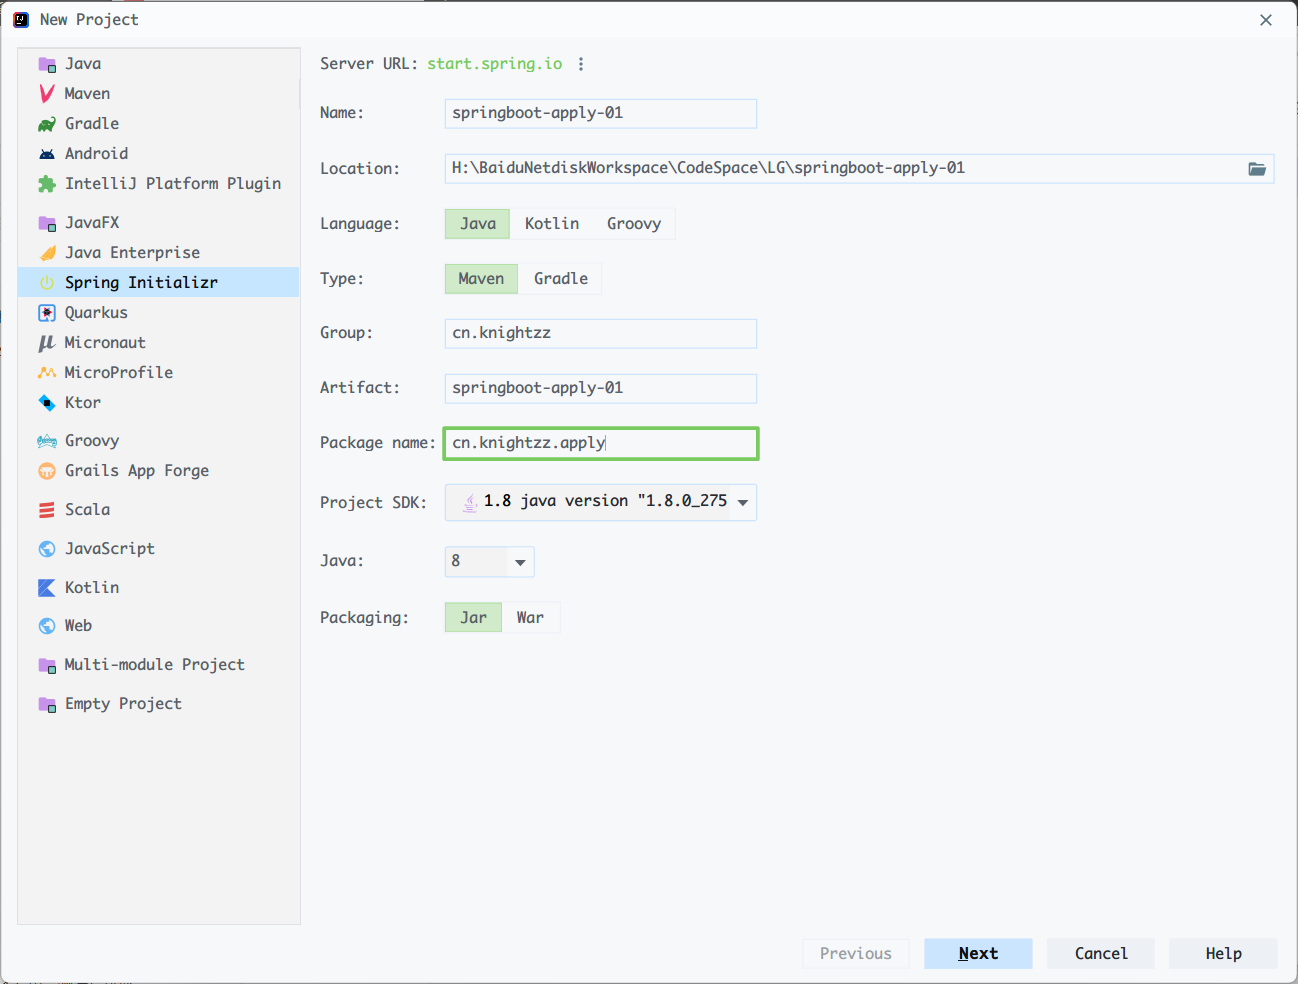Click the IntelliJ Platform Plugin puzzle icon
1298x984 pixels.
point(47,184)
